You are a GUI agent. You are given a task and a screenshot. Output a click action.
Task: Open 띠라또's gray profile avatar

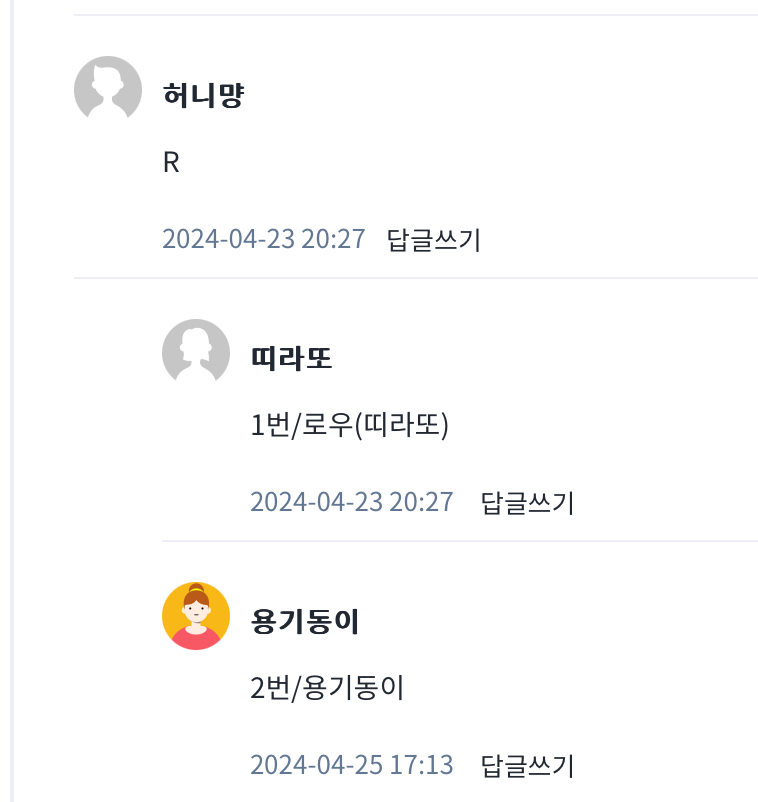coord(196,353)
